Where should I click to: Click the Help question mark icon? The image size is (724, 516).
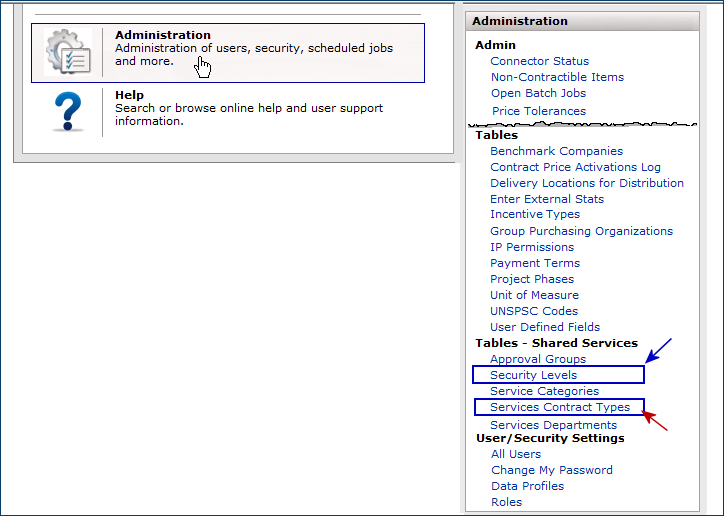pos(67,112)
